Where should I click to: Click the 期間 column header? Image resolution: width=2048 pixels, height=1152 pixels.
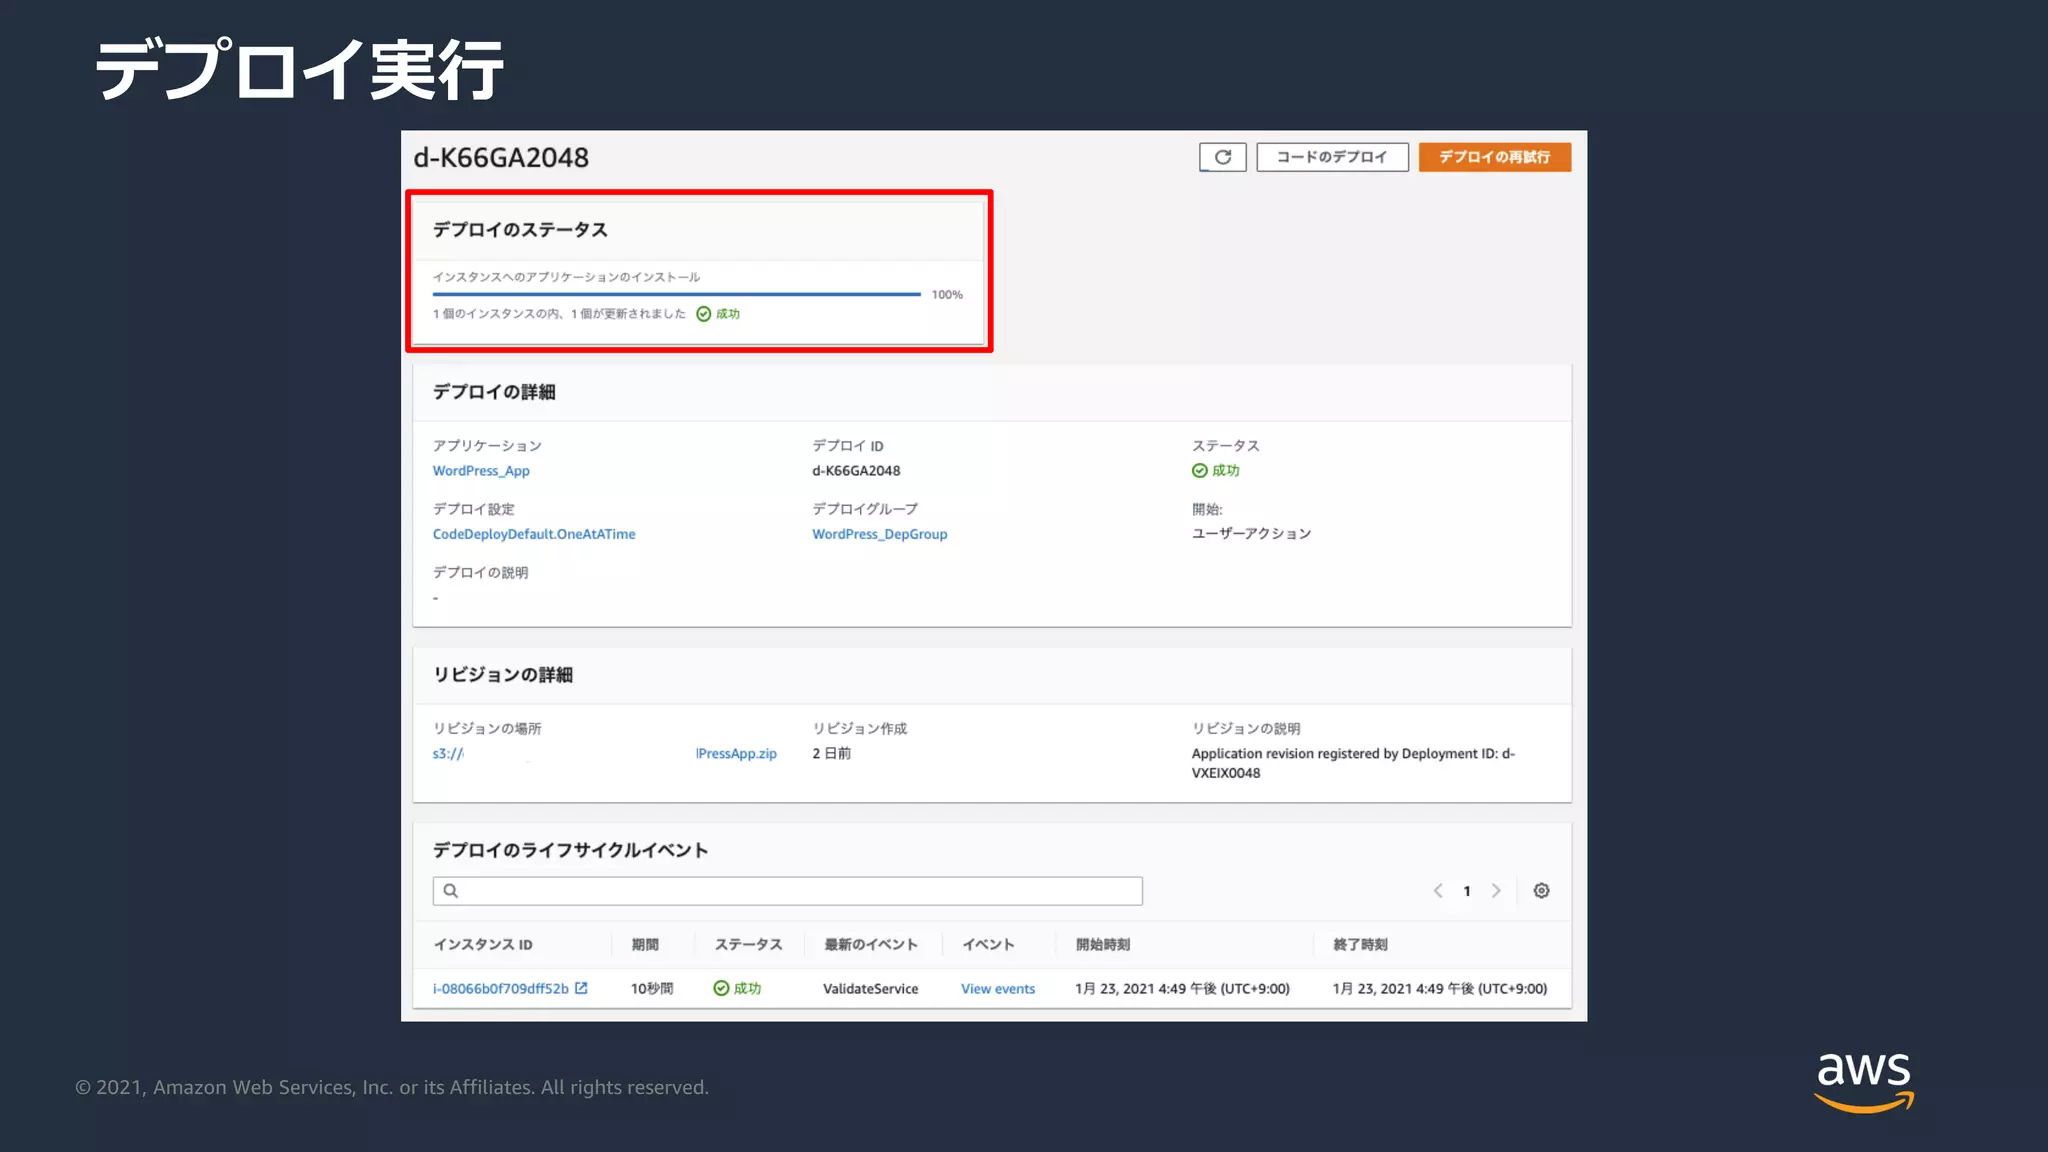645,945
